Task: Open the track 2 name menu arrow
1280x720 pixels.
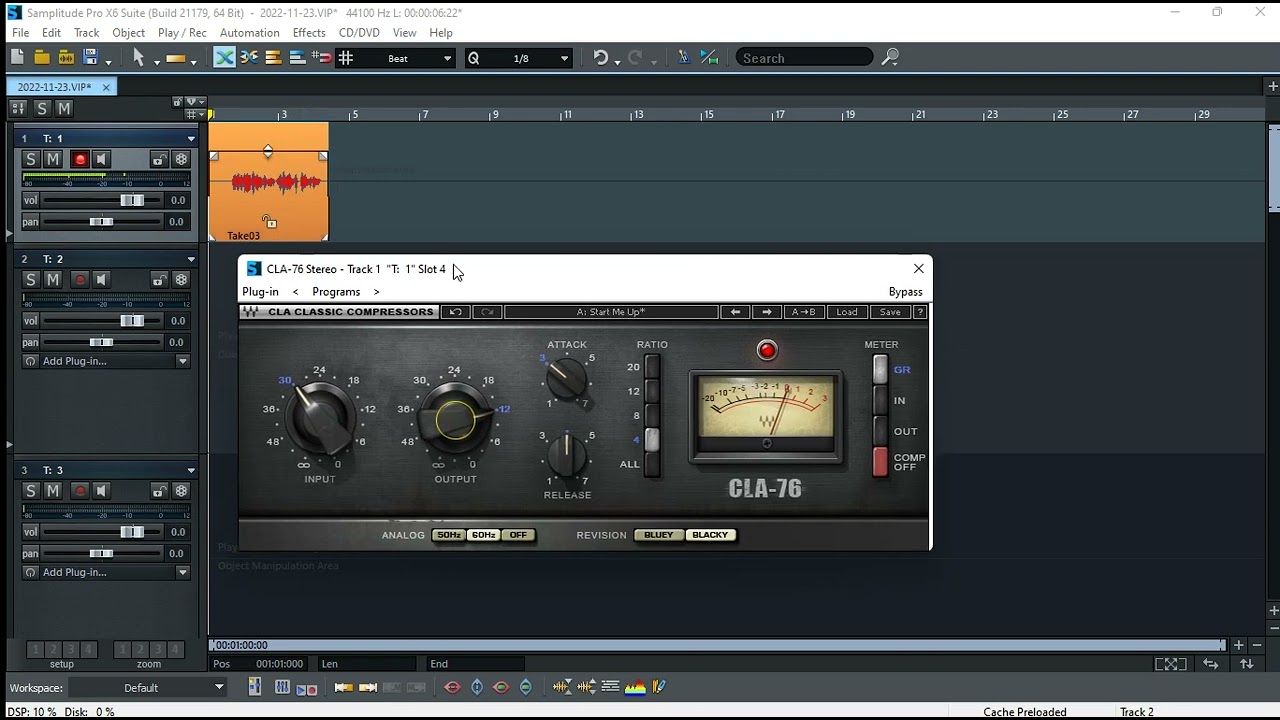Action: 191,259
